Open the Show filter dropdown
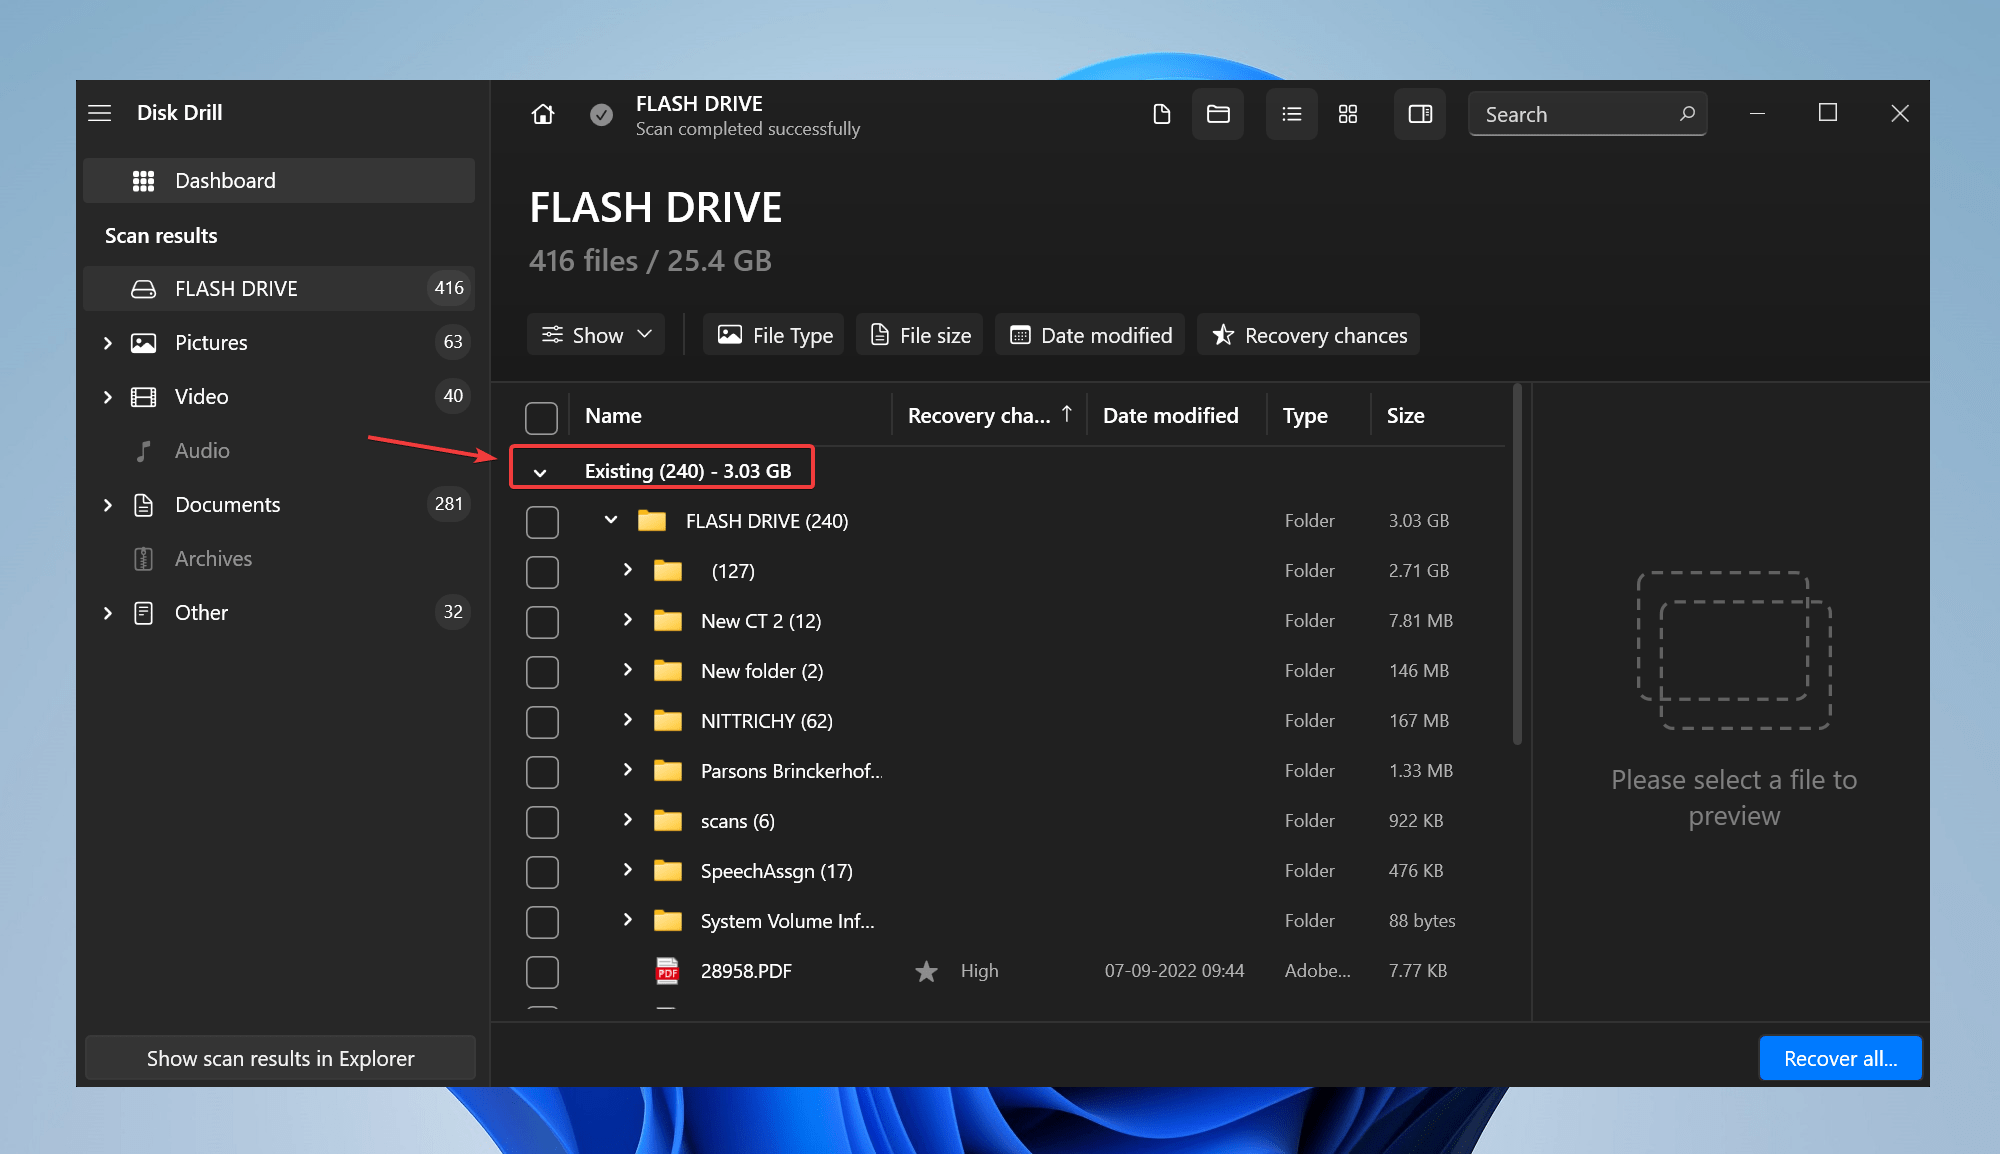The image size is (2000, 1154). click(596, 335)
